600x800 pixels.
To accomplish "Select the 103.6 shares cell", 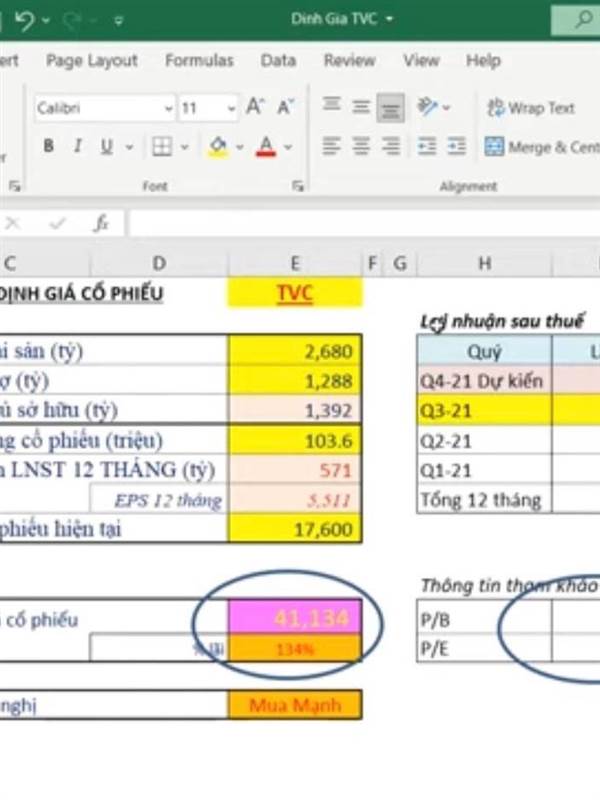I will tap(295, 440).
